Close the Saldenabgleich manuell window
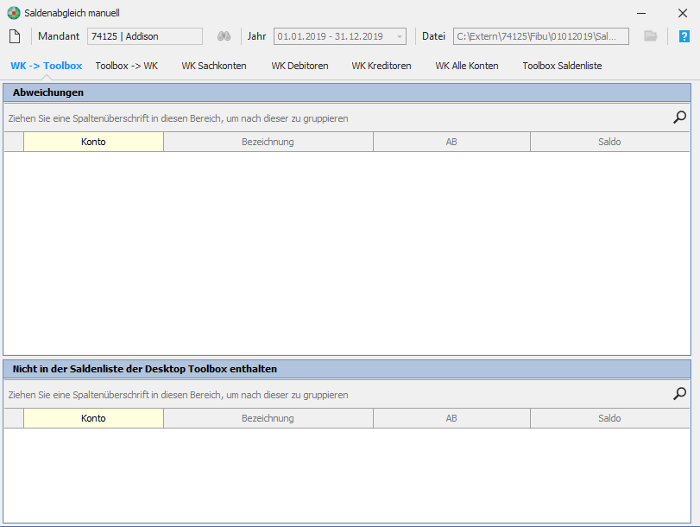 [683, 13]
